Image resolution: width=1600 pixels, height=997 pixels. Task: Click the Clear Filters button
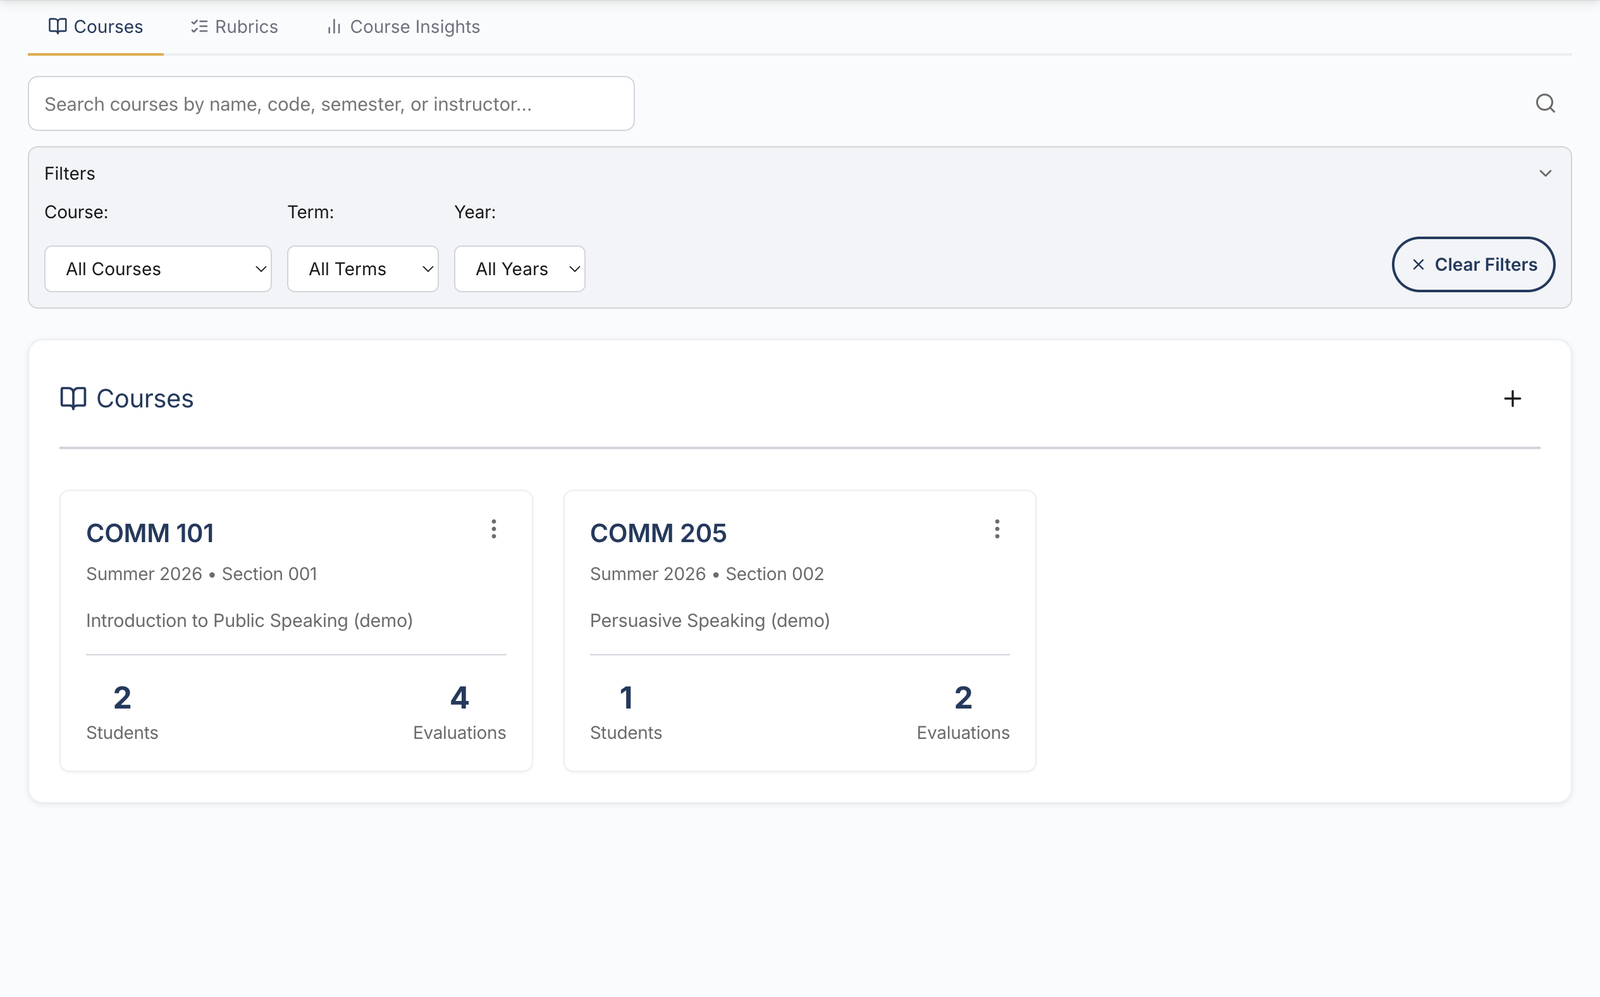(1473, 264)
